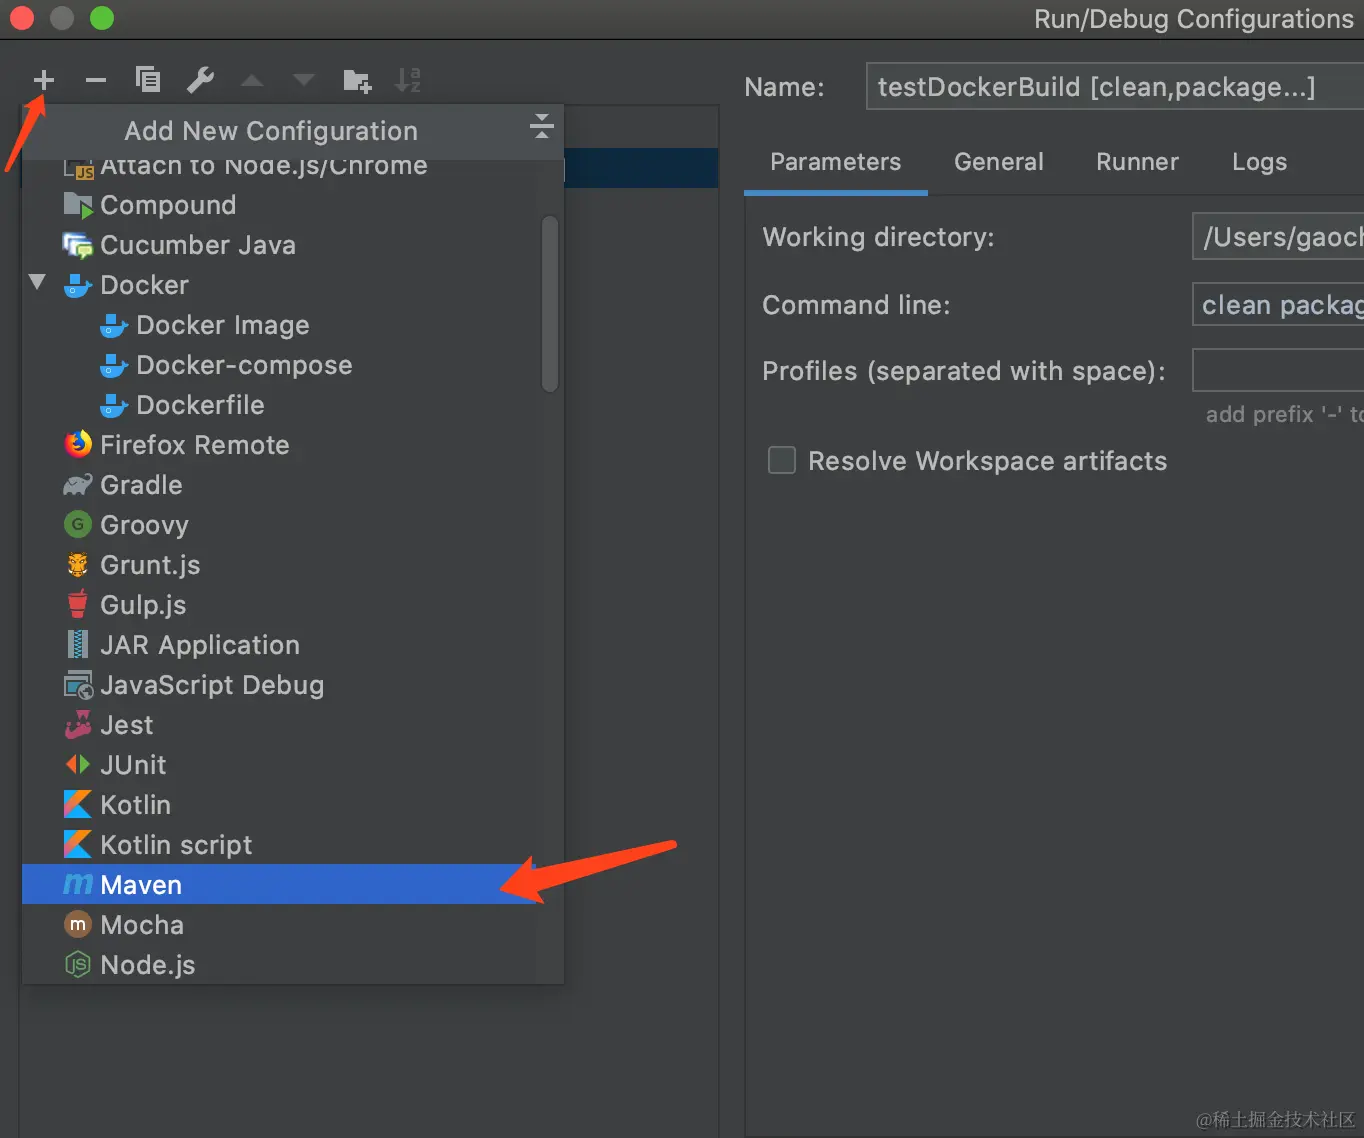Select Attach to Node.js/Chrome entry
The width and height of the screenshot is (1364, 1138).
(x=293, y=170)
